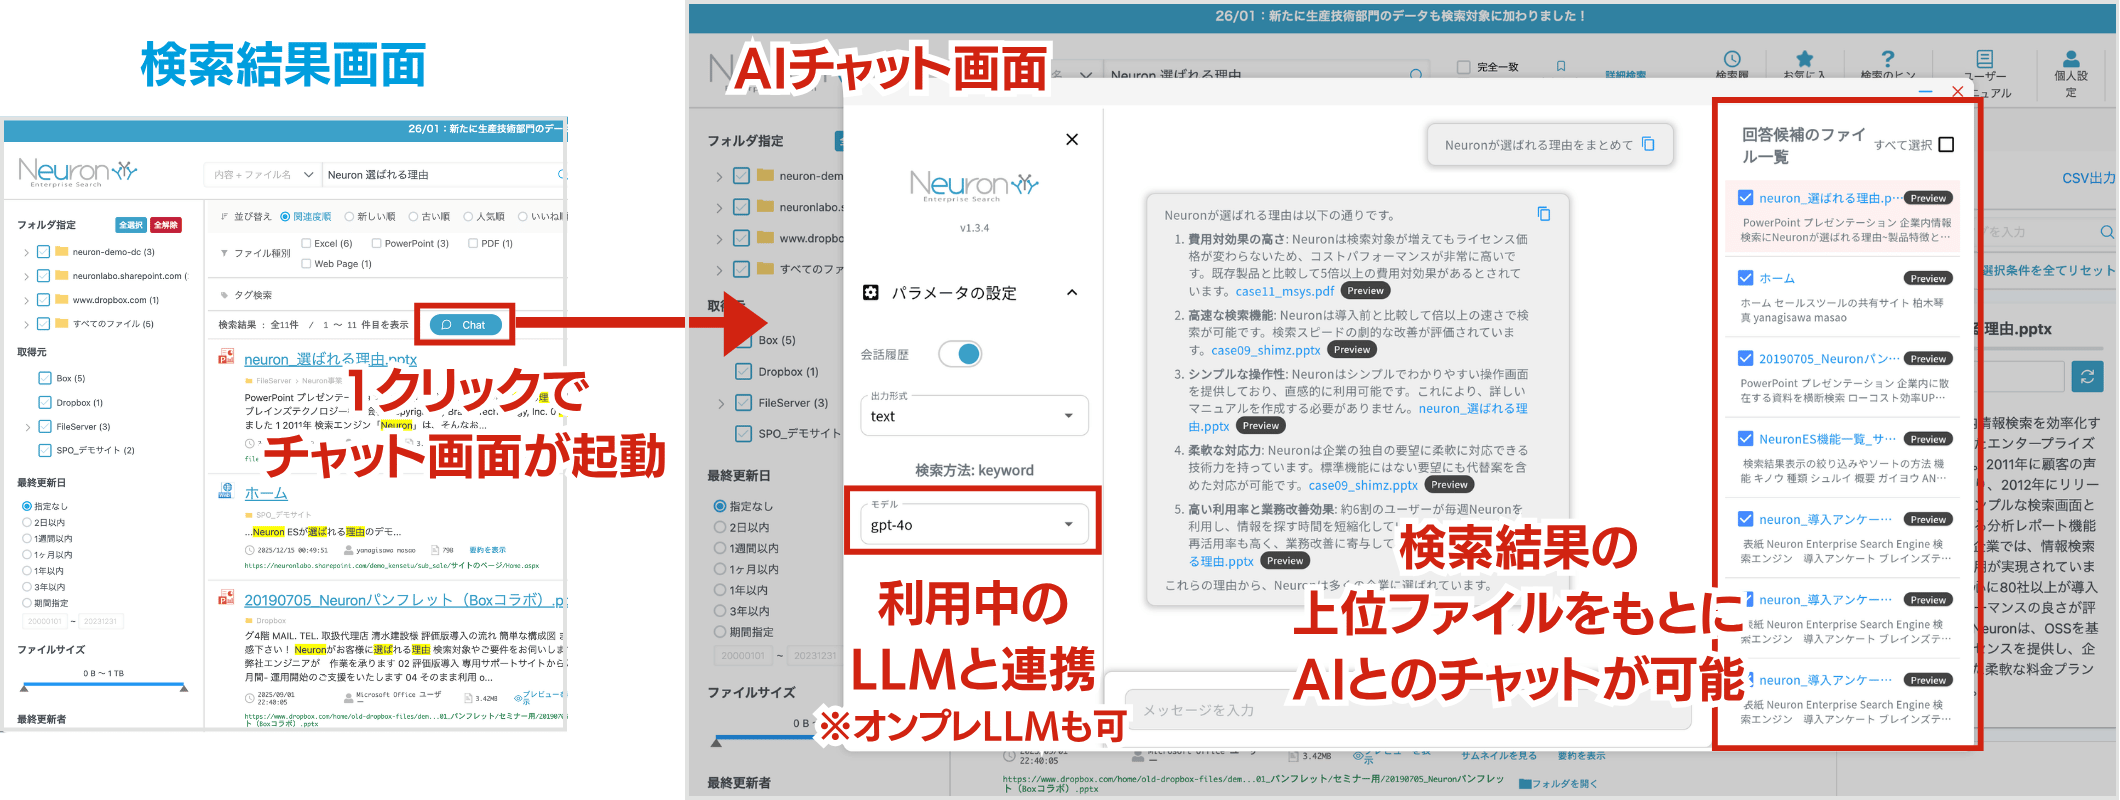
Task: Open モデル gpt-4o dropdown
Action: tap(974, 525)
